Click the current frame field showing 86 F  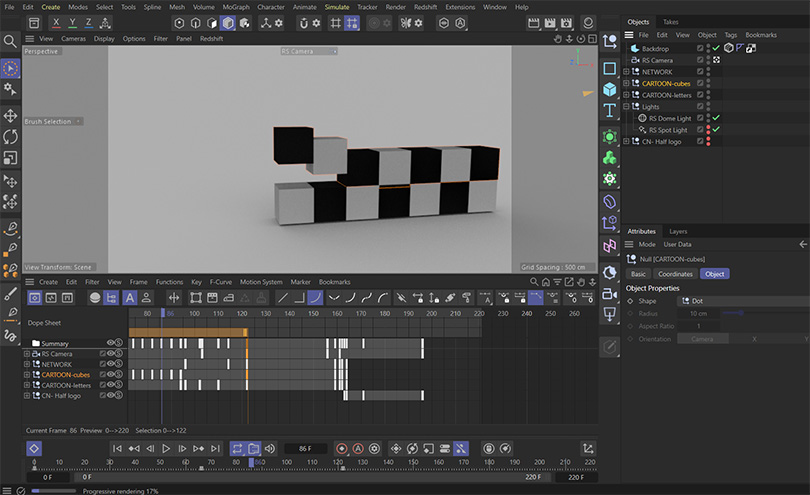[305, 449]
